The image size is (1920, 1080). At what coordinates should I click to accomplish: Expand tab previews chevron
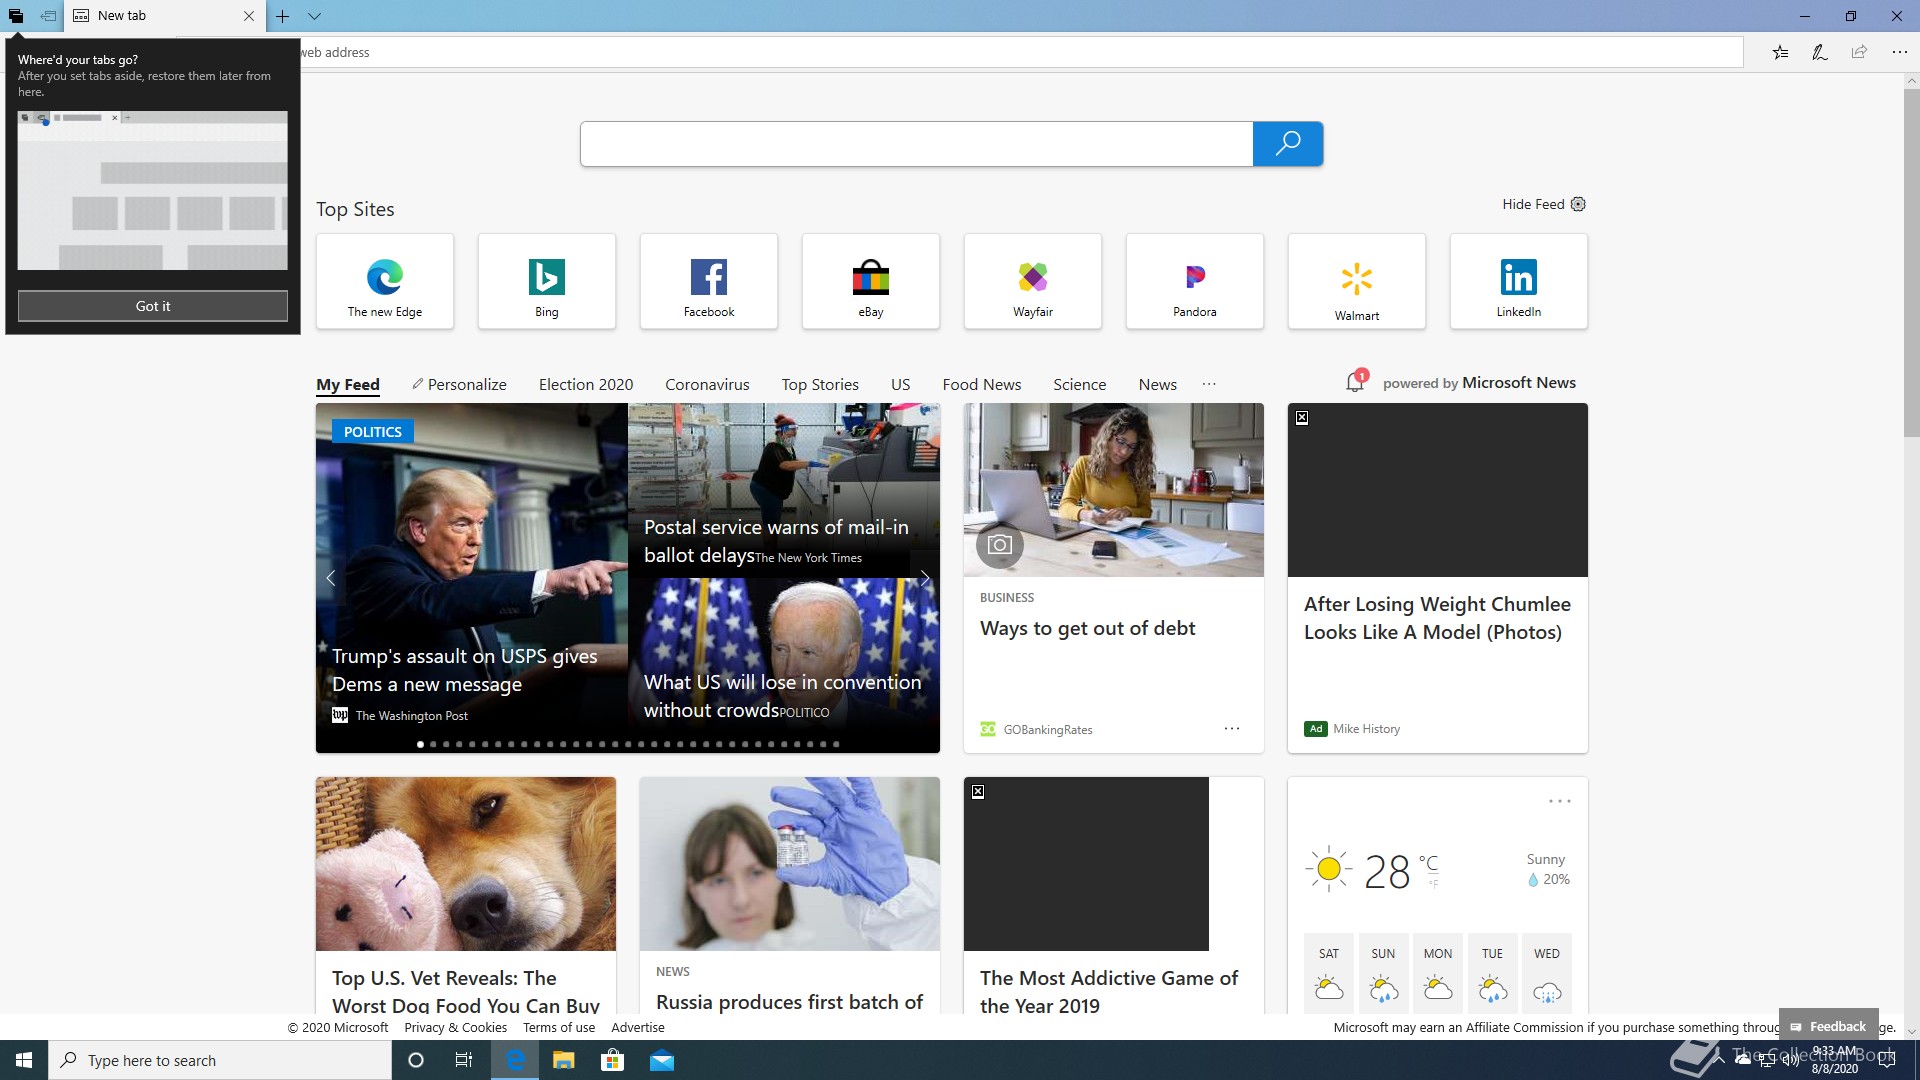pyautogui.click(x=314, y=16)
